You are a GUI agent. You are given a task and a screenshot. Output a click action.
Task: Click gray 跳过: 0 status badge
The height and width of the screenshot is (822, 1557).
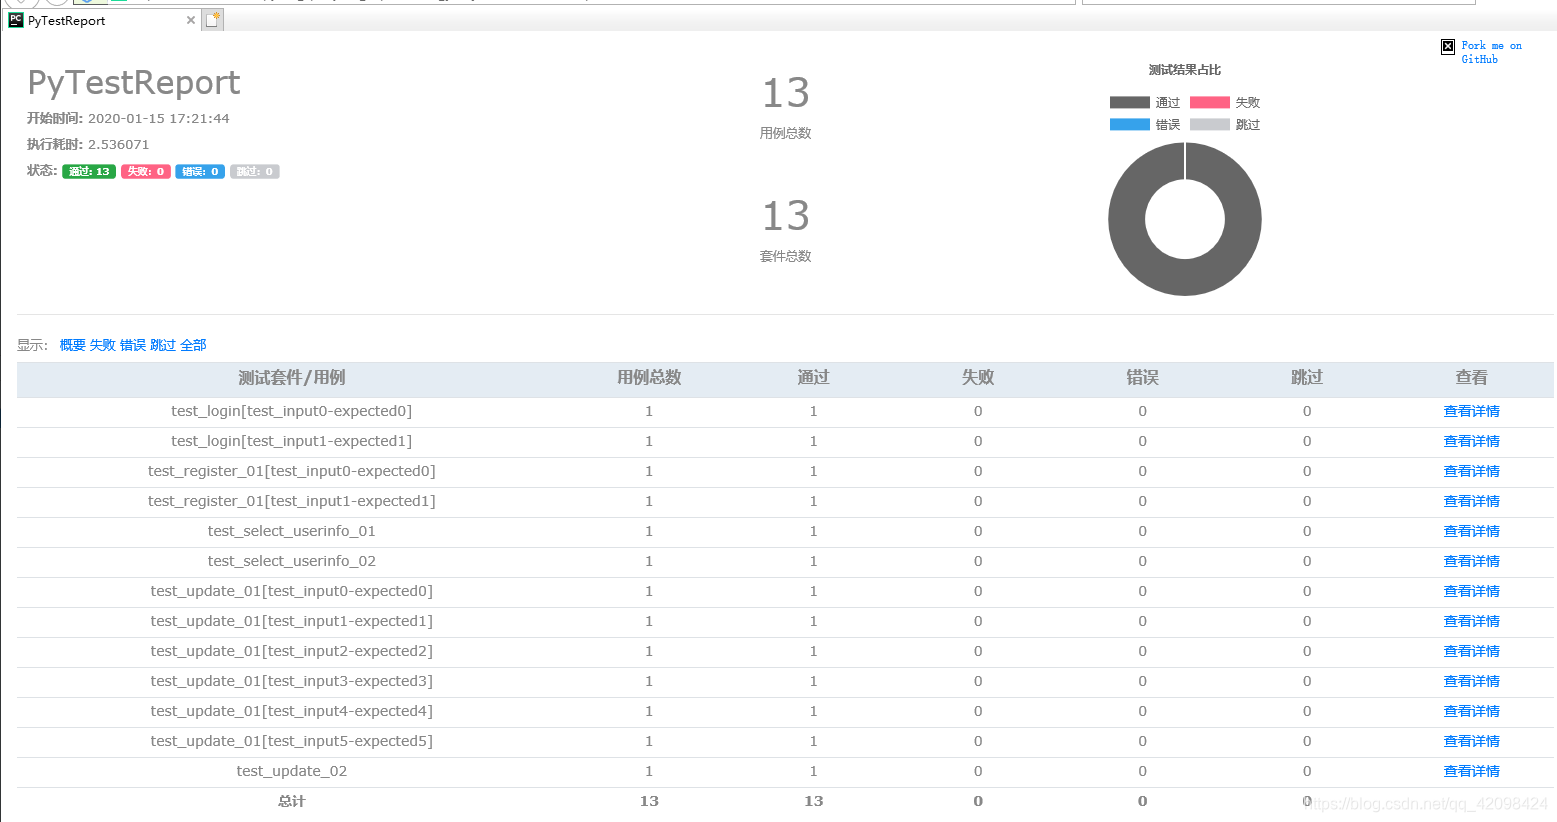pyautogui.click(x=255, y=171)
